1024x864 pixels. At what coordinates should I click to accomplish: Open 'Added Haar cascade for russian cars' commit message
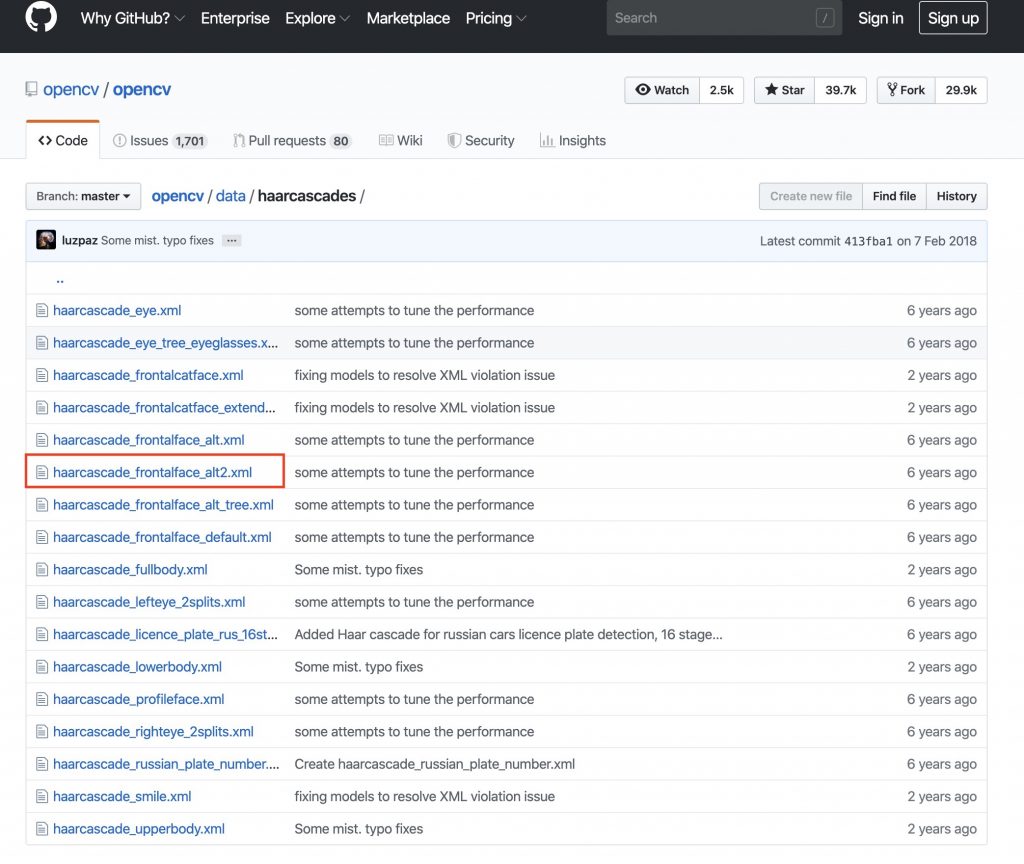[508, 634]
